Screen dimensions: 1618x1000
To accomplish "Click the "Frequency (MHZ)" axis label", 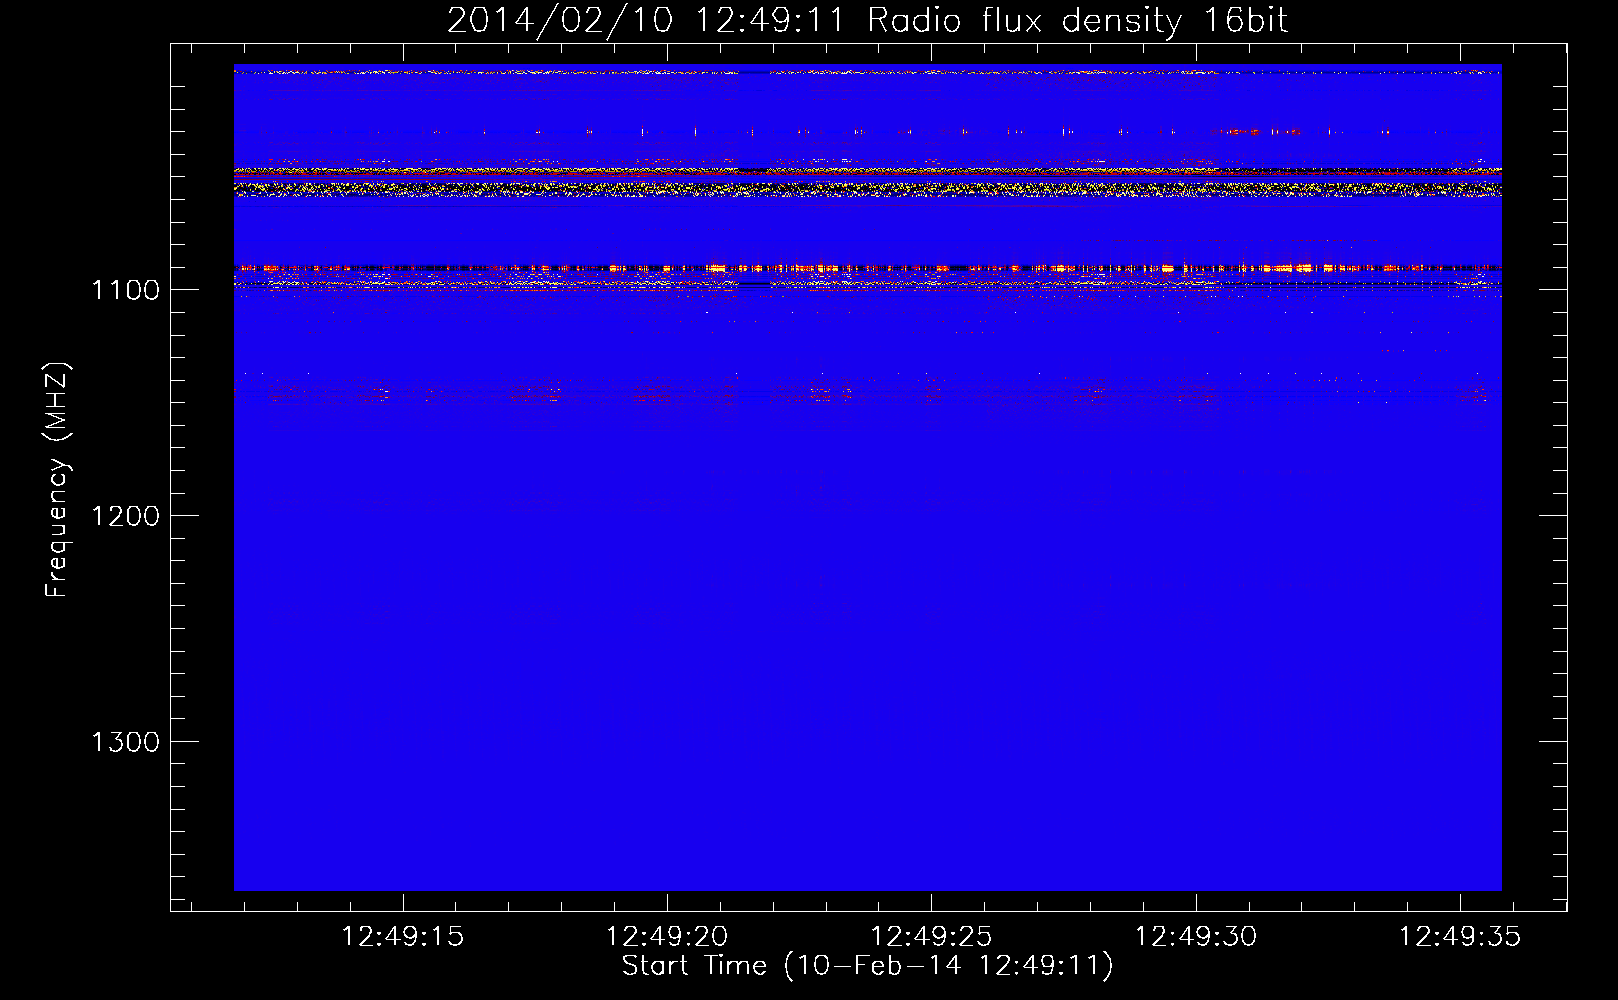I will [57, 480].
